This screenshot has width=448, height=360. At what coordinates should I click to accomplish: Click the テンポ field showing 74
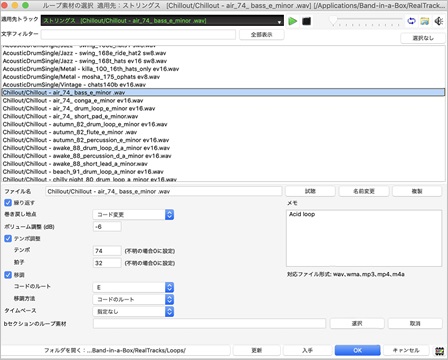pyautogui.click(x=107, y=251)
